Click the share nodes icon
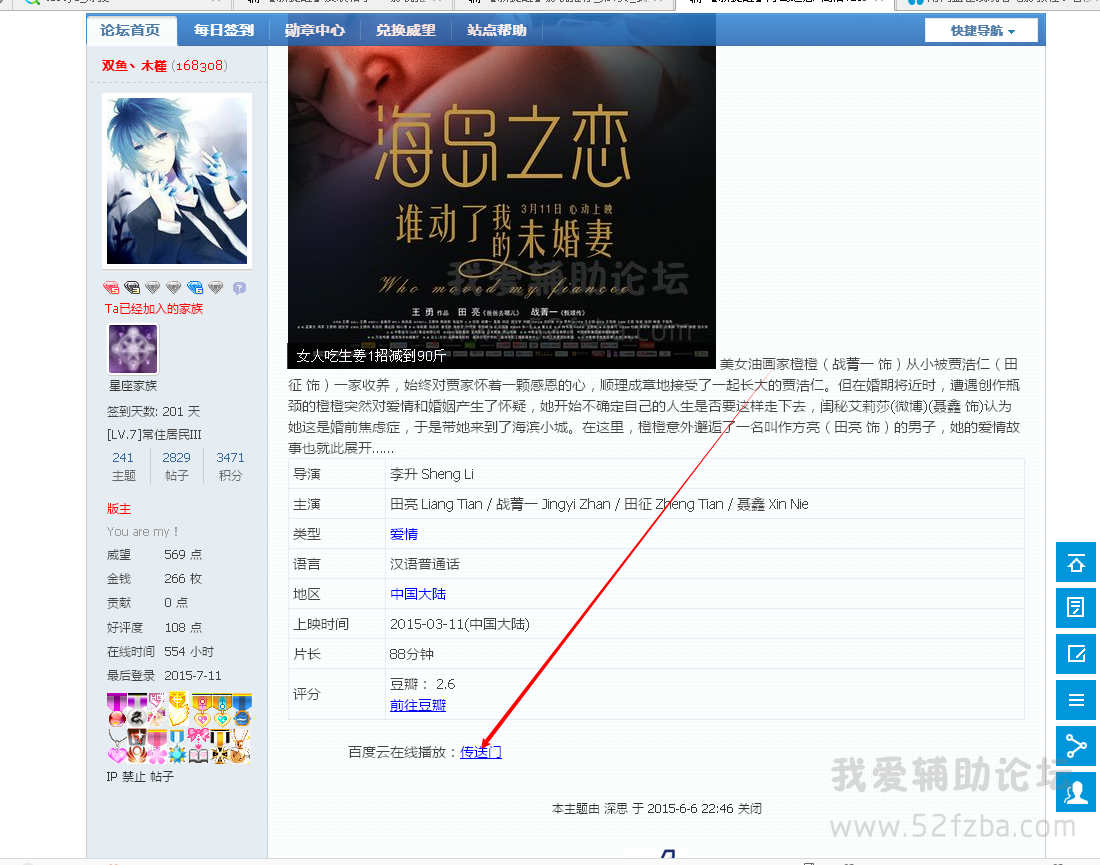The height and width of the screenshot is (865, 1100). click(x=1076, y=746)
